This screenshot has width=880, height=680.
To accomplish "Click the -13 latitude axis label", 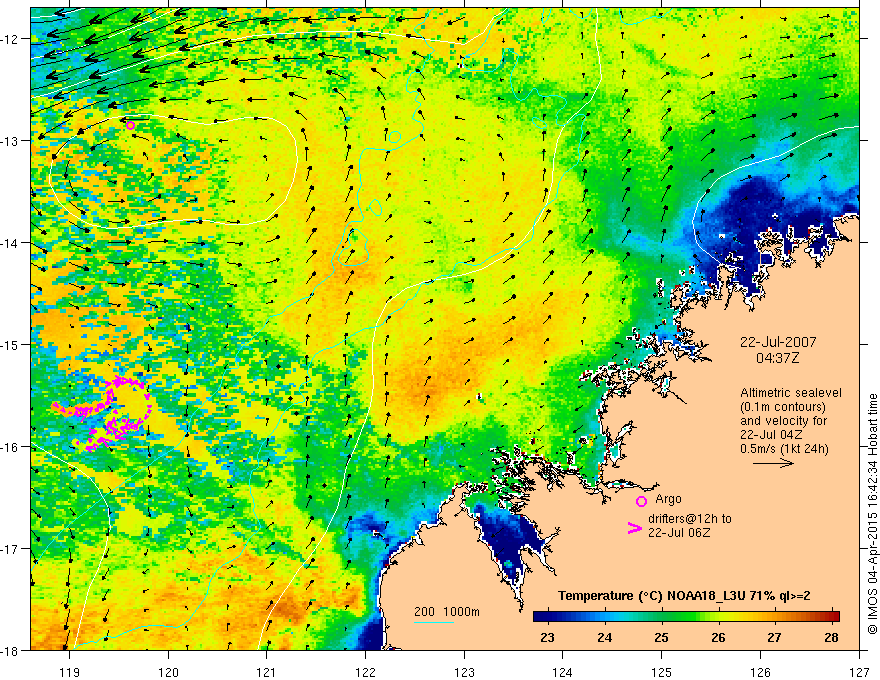I will pos(10,141).
